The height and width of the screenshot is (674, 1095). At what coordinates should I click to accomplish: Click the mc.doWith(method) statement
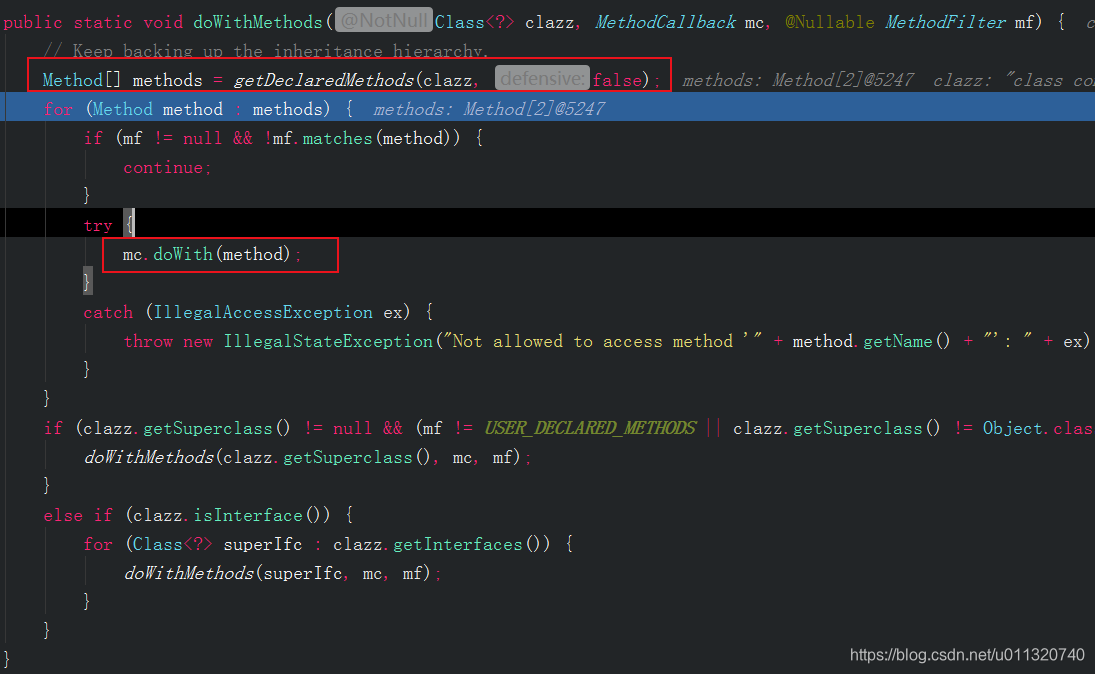point(207,254)
